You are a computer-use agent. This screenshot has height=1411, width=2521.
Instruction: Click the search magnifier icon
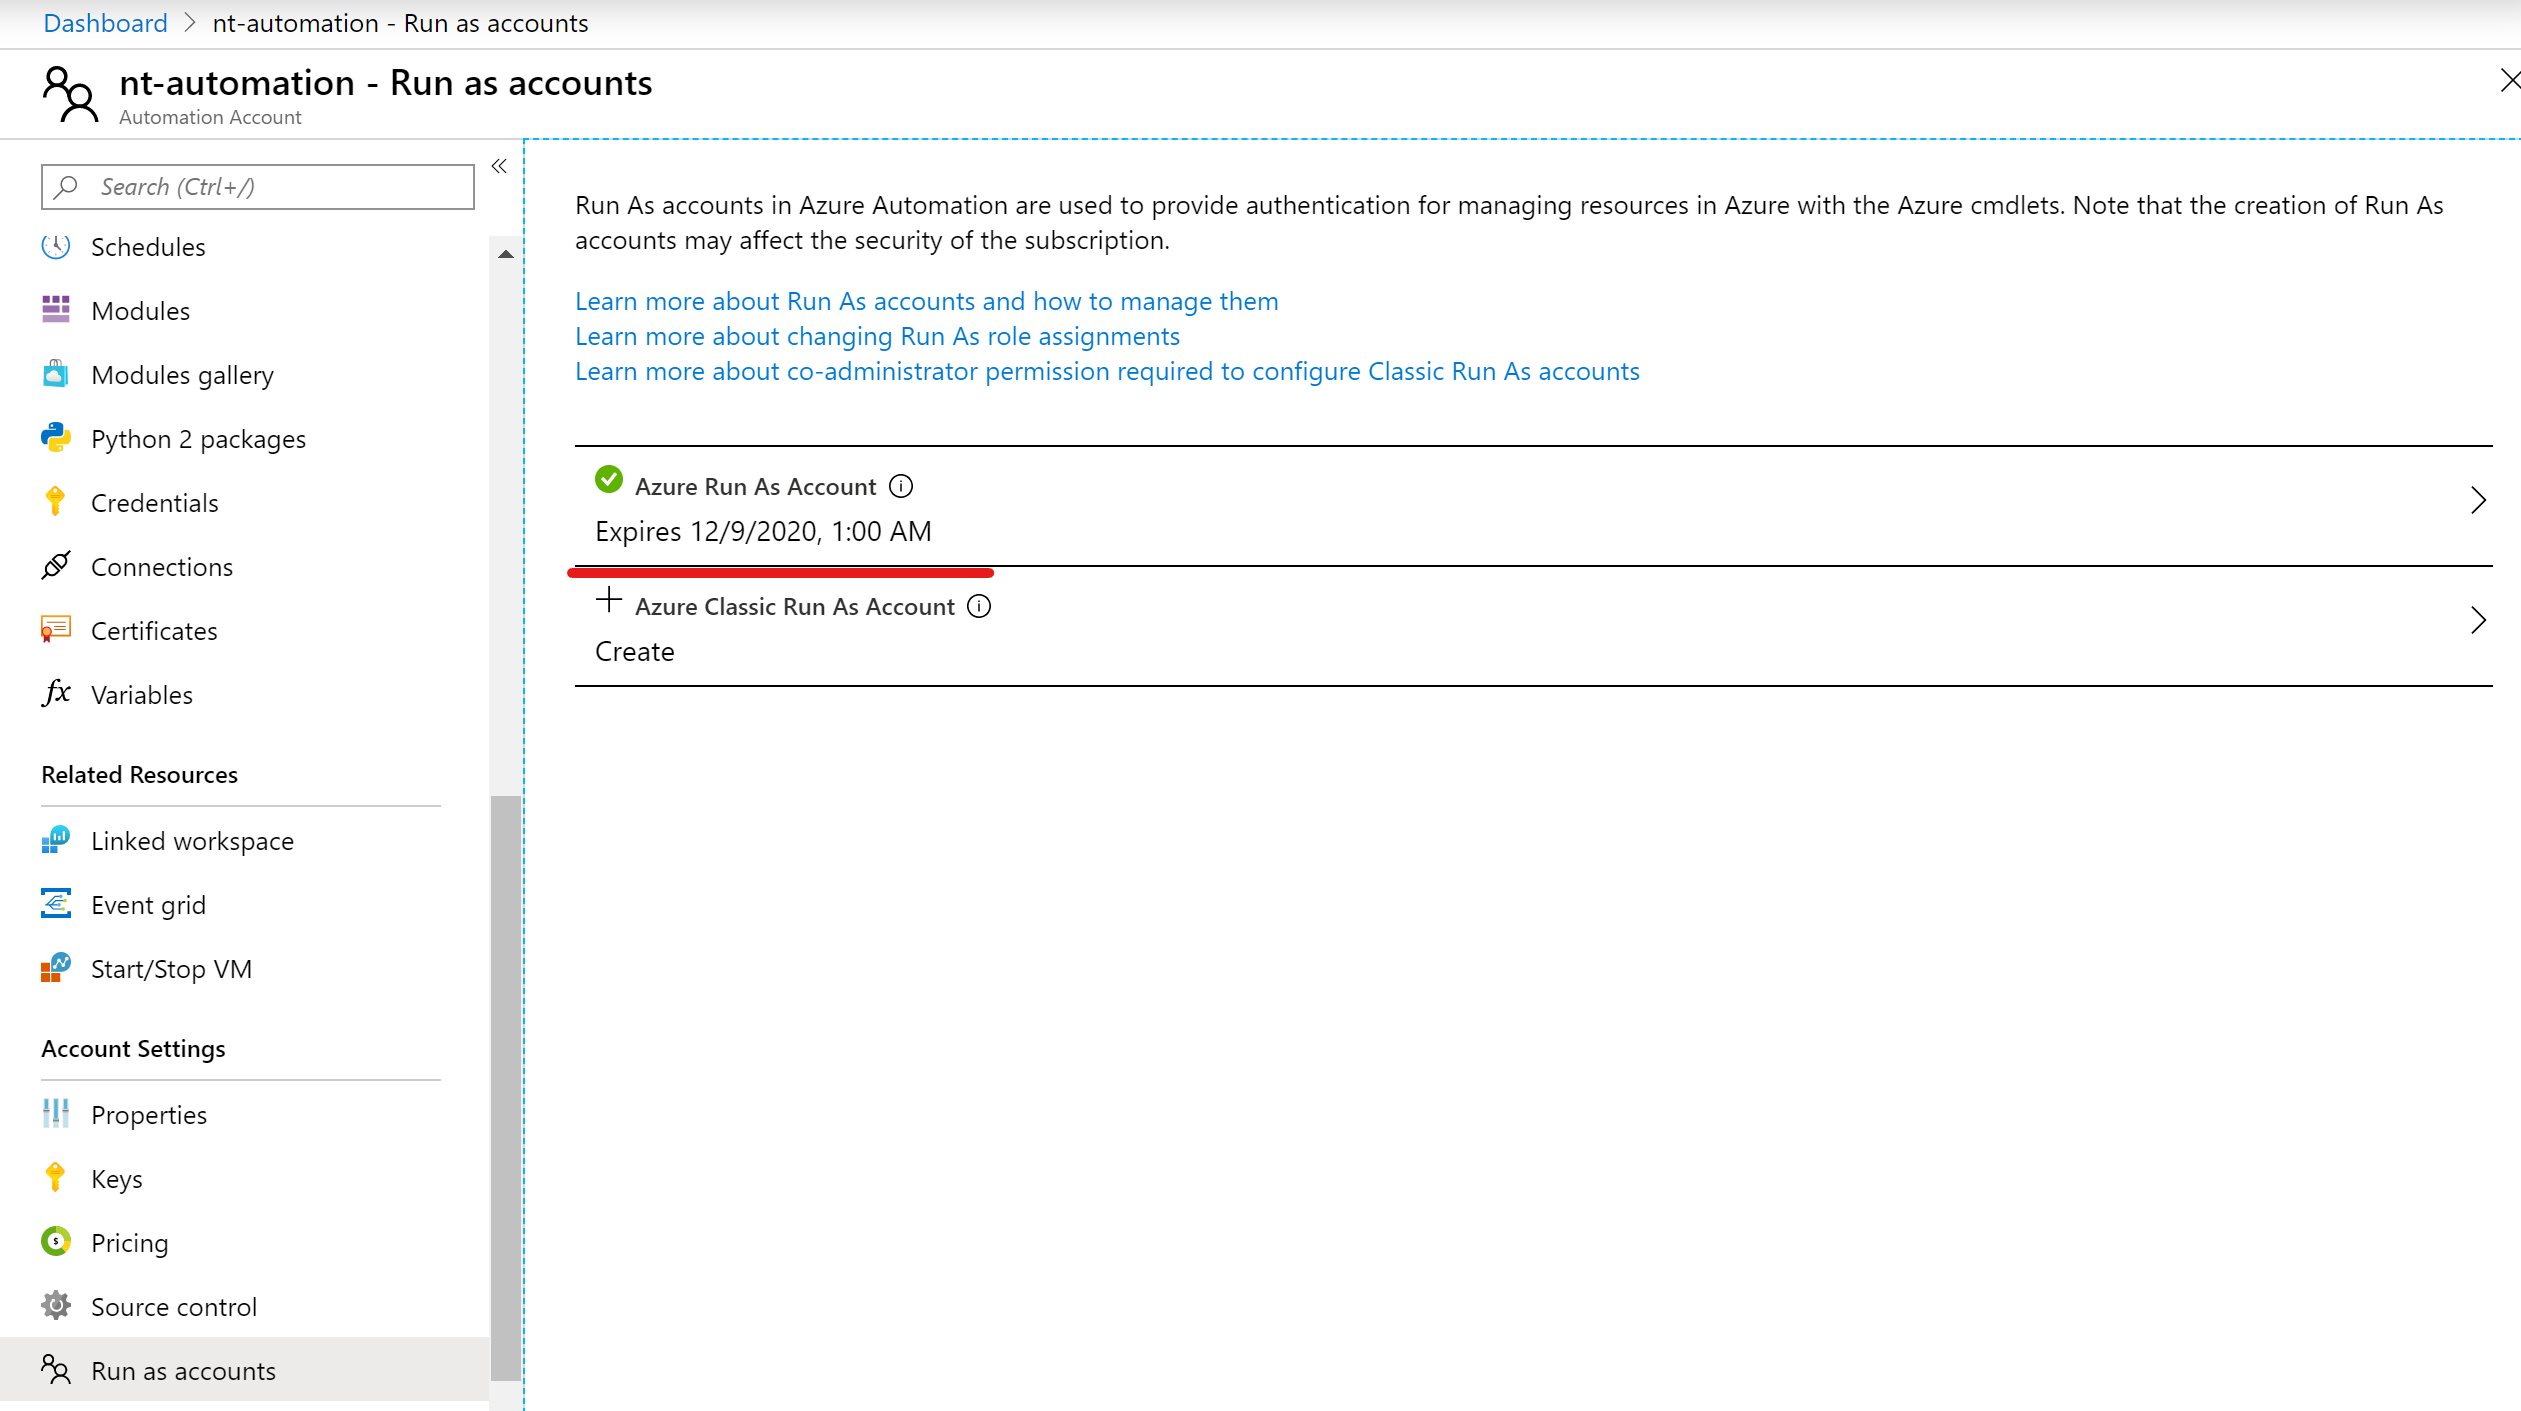66,187
